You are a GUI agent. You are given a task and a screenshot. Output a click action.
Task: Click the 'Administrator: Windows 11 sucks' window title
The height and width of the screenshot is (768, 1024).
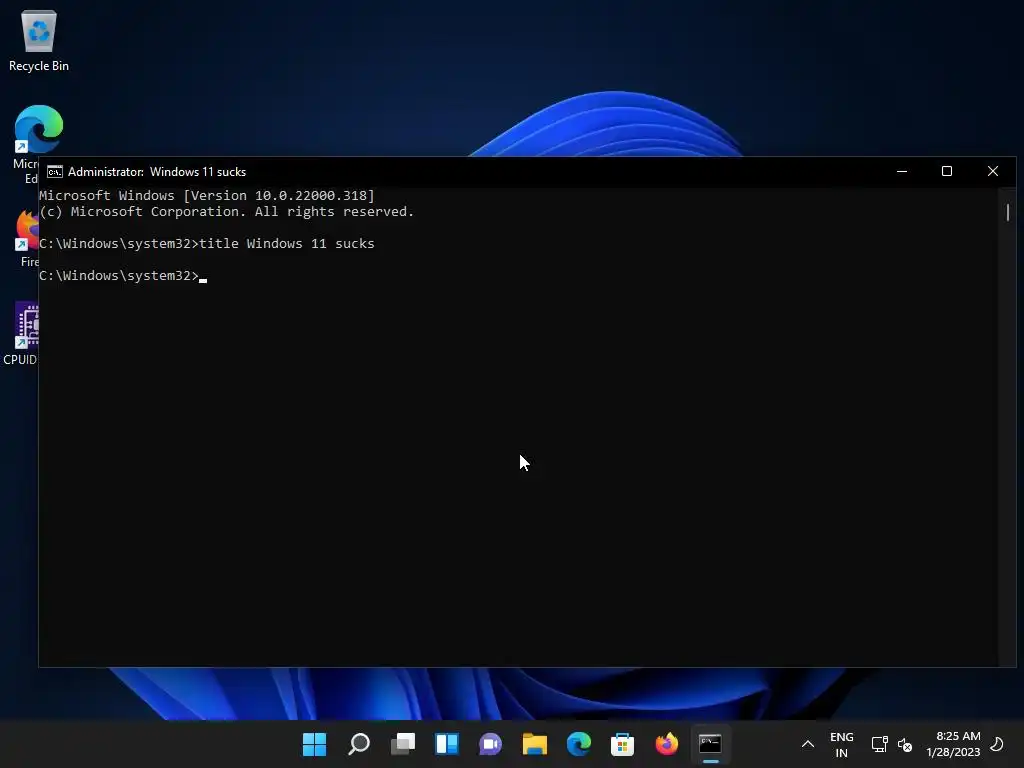point(157,172)
